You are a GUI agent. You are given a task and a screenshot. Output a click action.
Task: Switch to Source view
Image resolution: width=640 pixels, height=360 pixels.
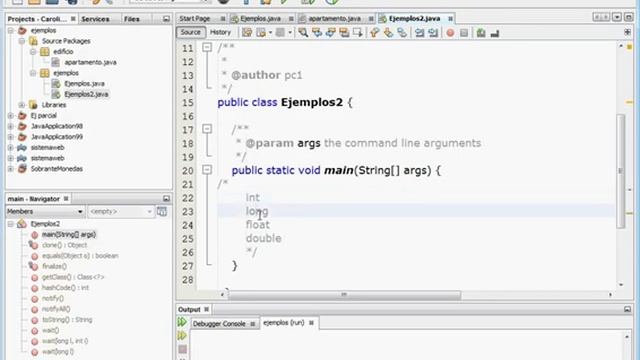point(191,32)
